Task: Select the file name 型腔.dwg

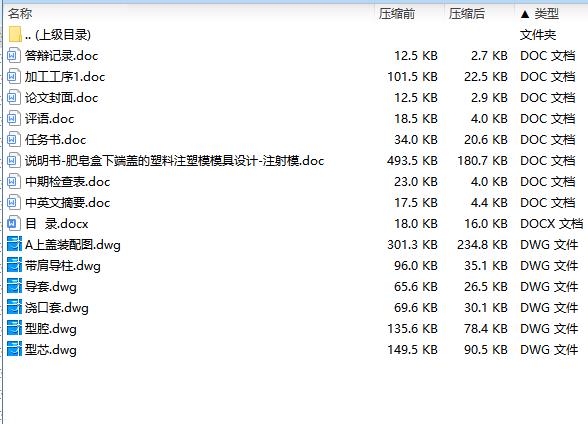Action: pos(51,329)
